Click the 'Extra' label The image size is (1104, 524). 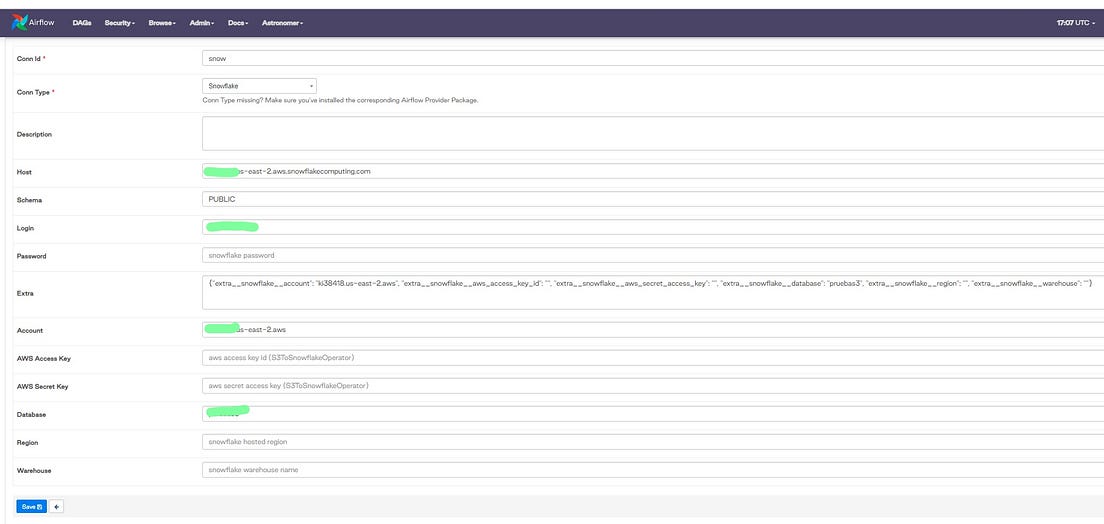[x=25, y=293]
